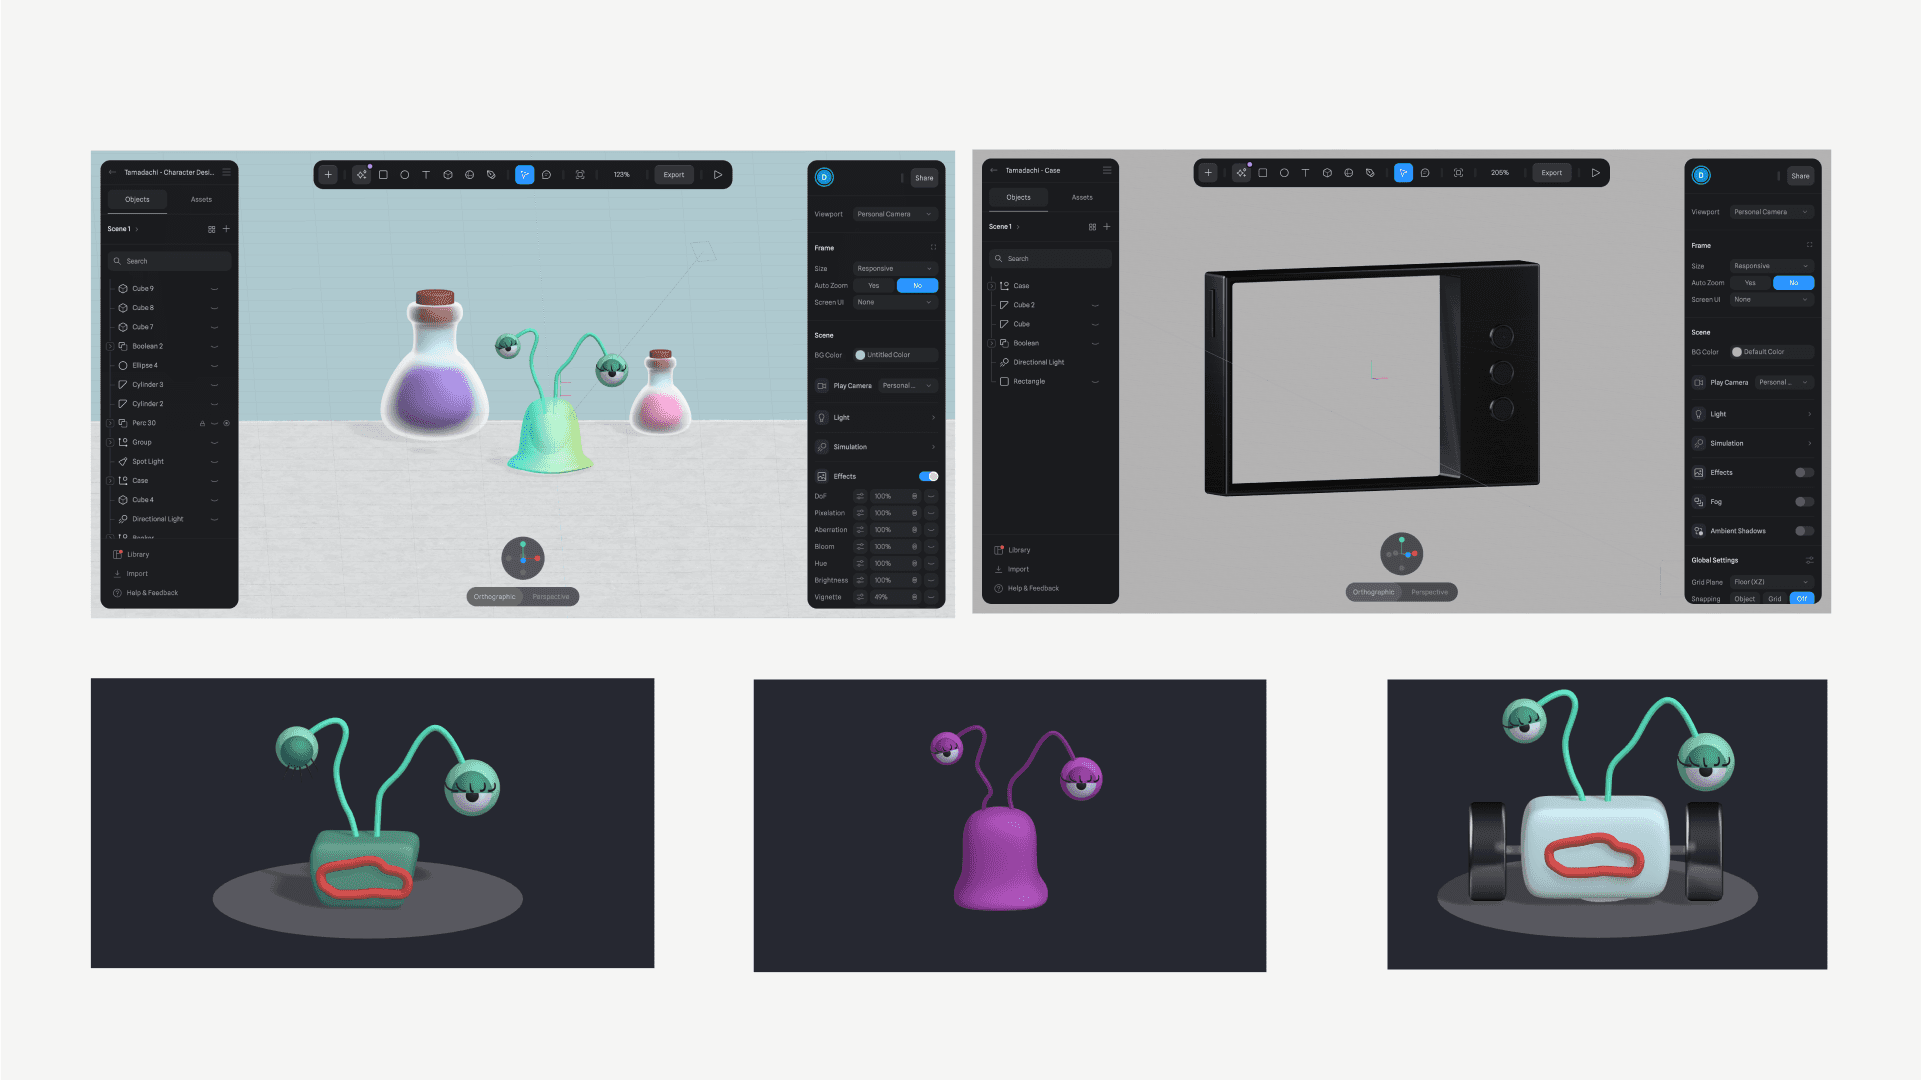Viewport: 1921px width, 1080px height.
Task: Select the 3D cube tool in left toolbar
Action: [448, 175]
